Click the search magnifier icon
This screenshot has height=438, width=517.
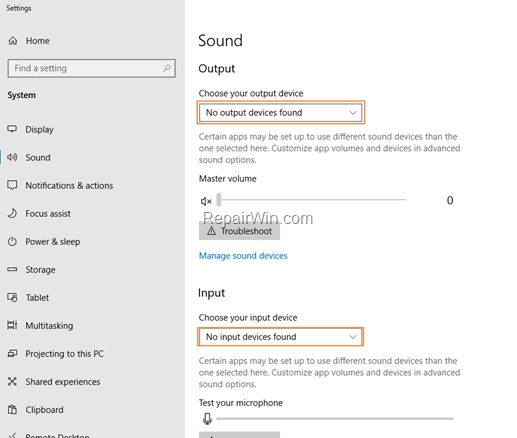pos(167,68)
